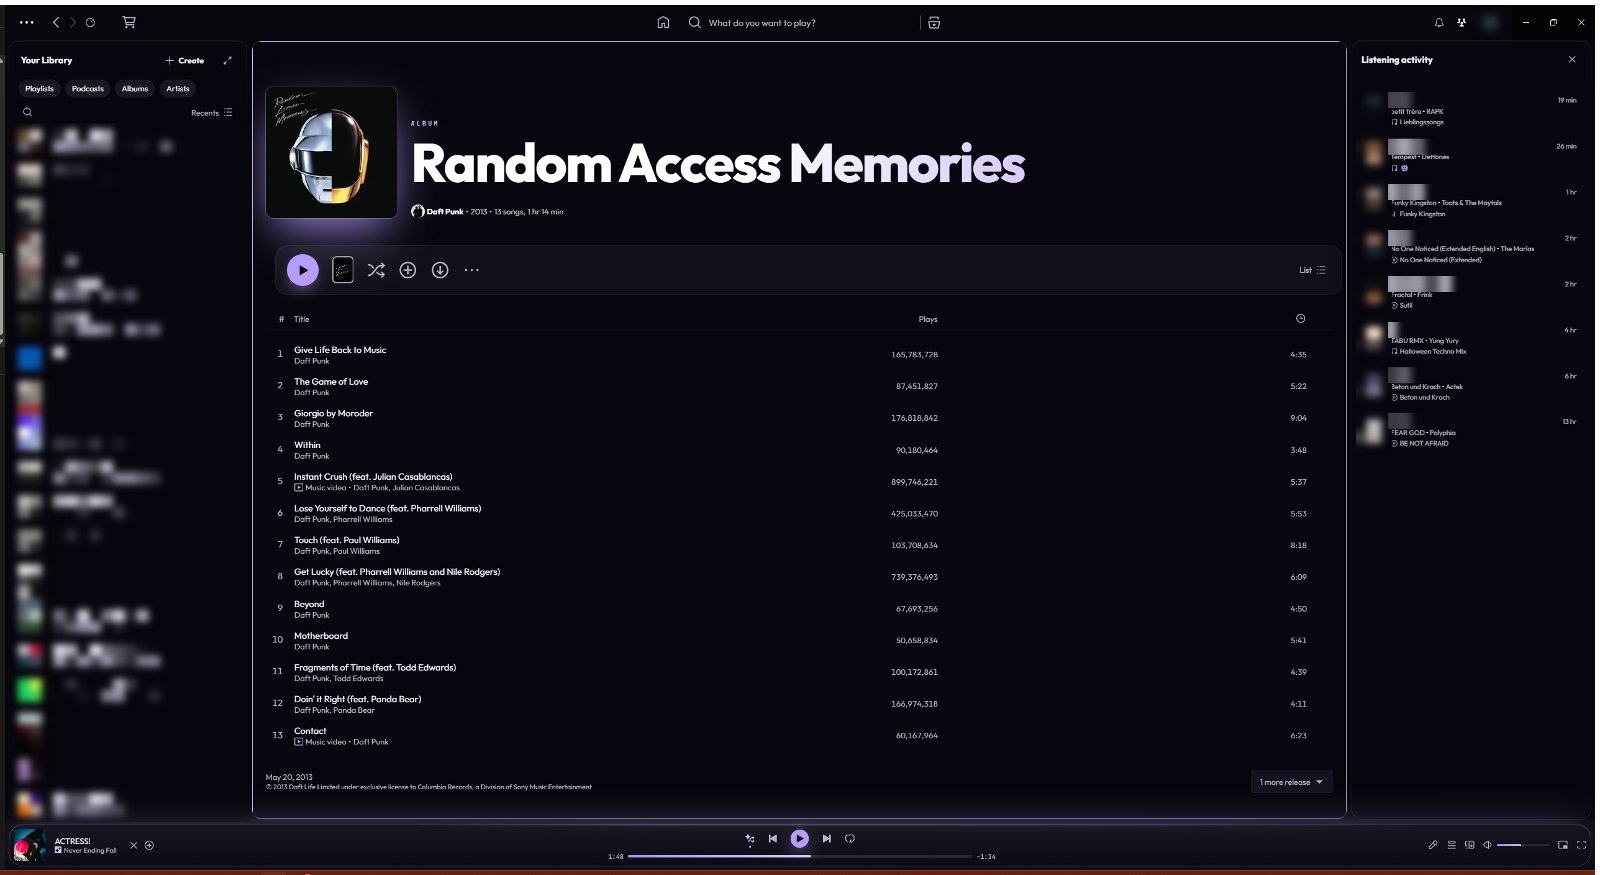
Task: Close the Listening activity panel
Action: click(x=1572, y=60)
